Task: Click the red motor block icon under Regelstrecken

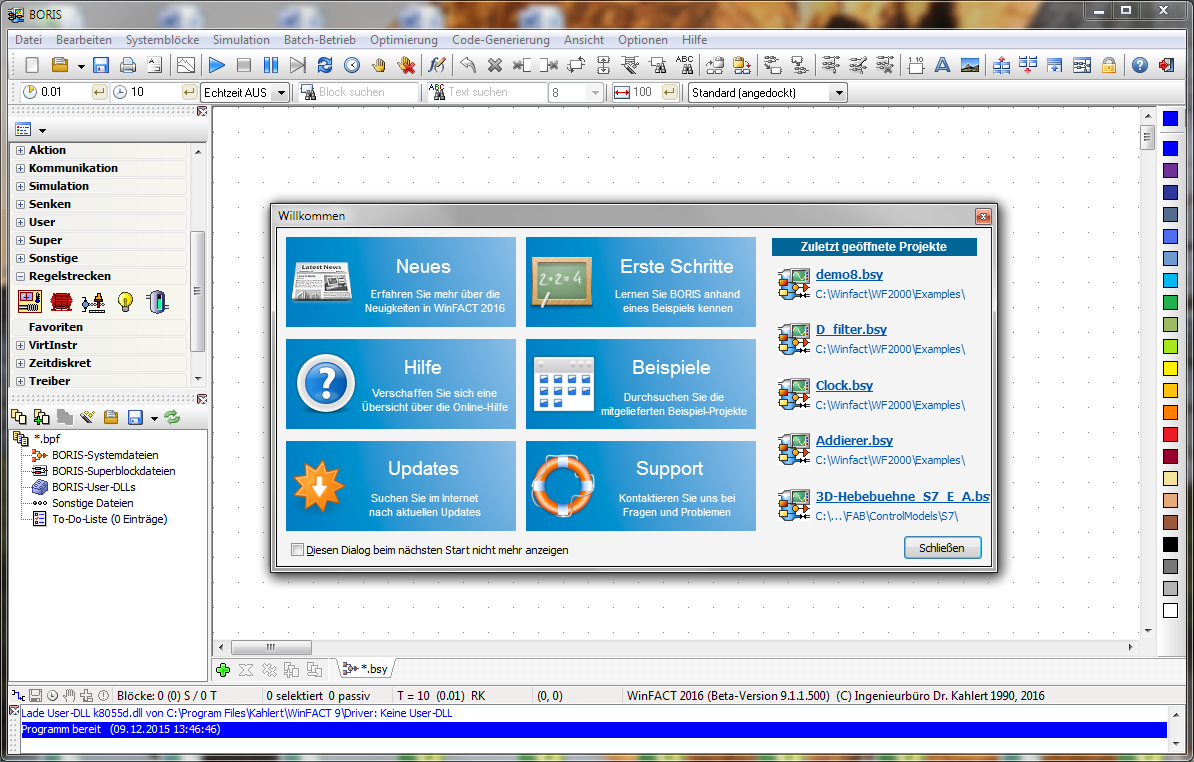Action: tap(62, 302)
